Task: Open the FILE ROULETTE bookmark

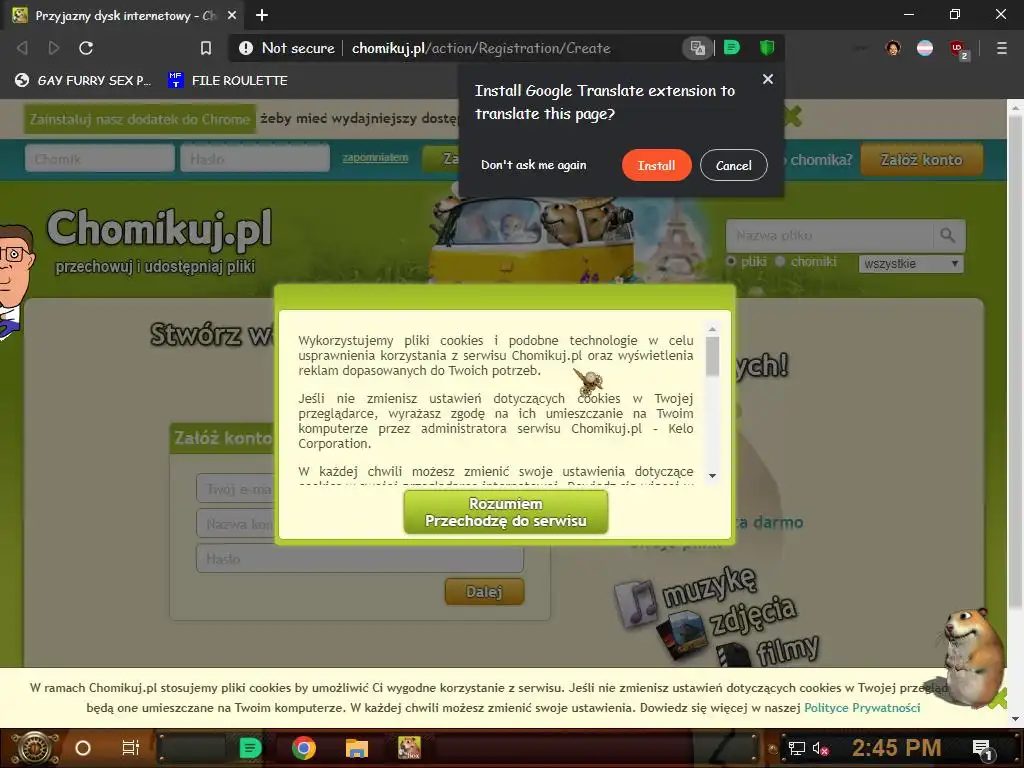Action: (x=228, y=80)
